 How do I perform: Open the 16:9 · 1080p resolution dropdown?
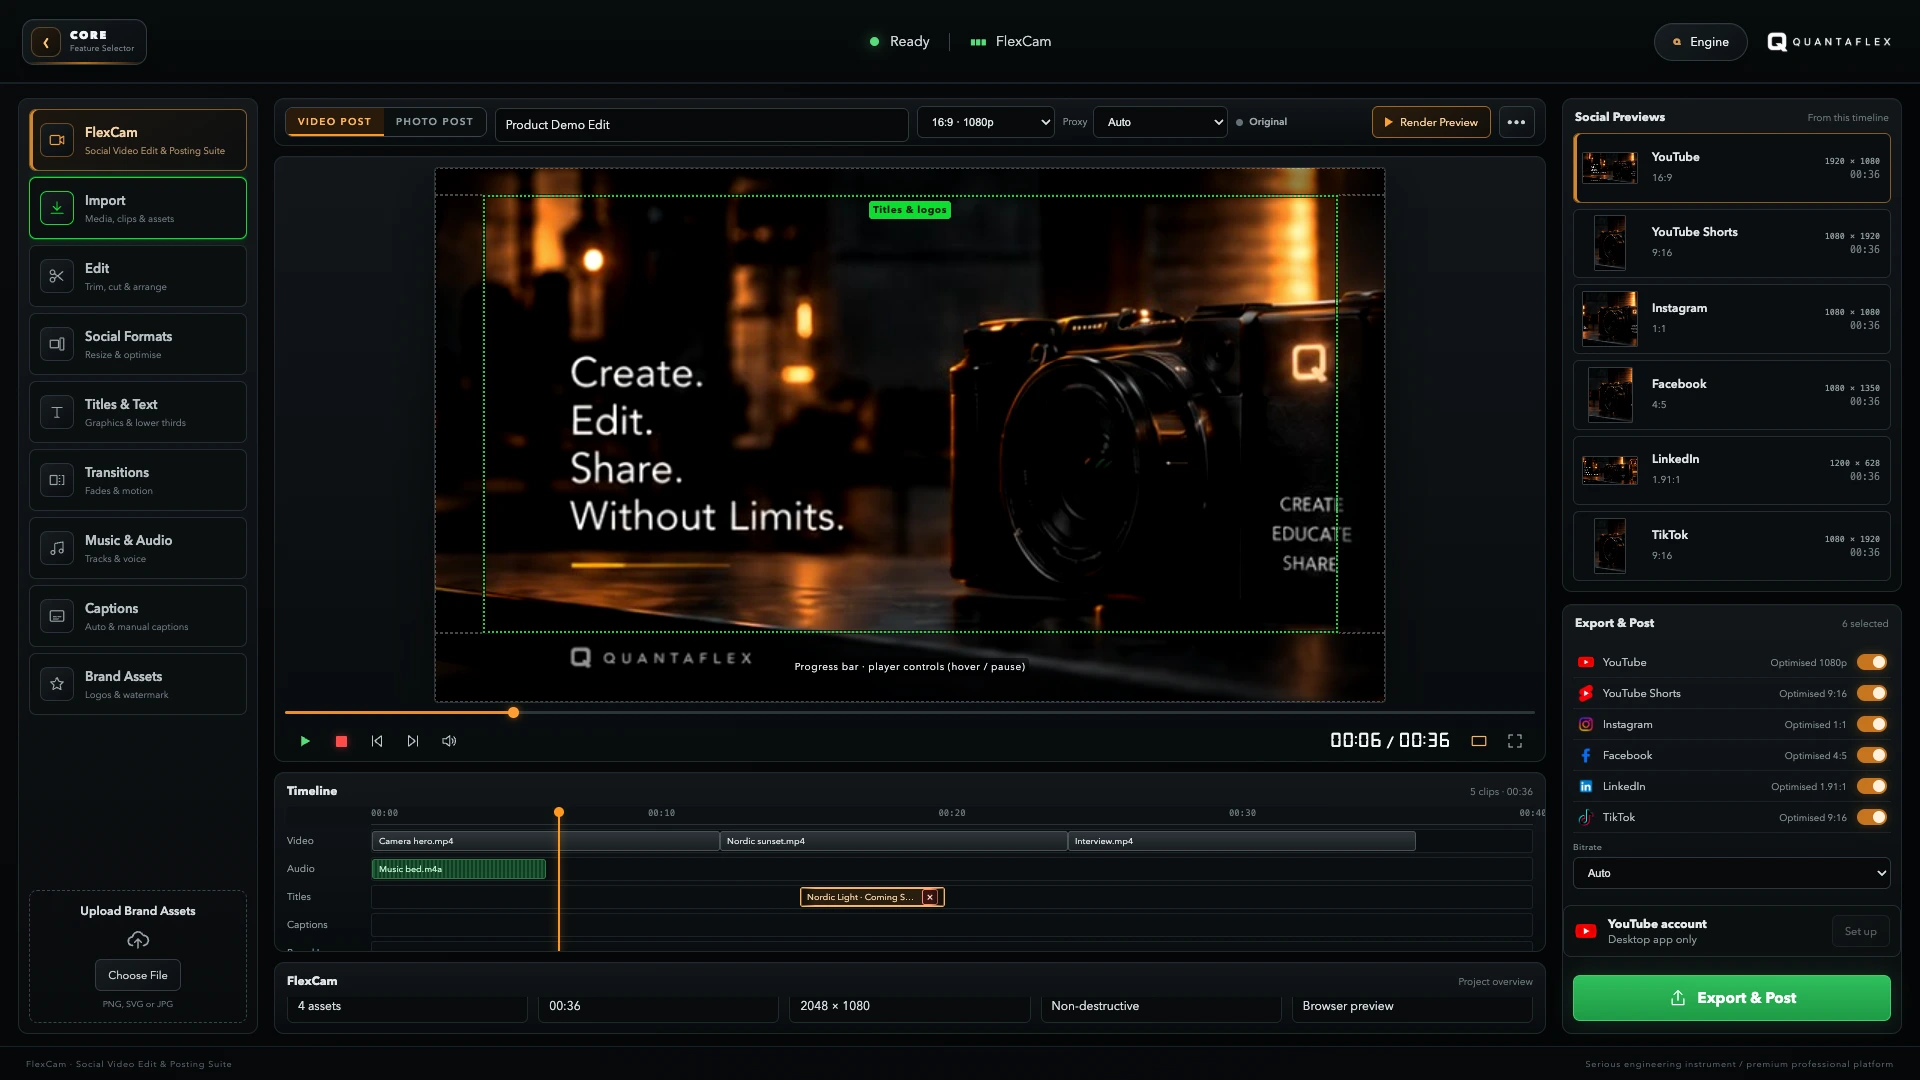click(x=986, y=122)
